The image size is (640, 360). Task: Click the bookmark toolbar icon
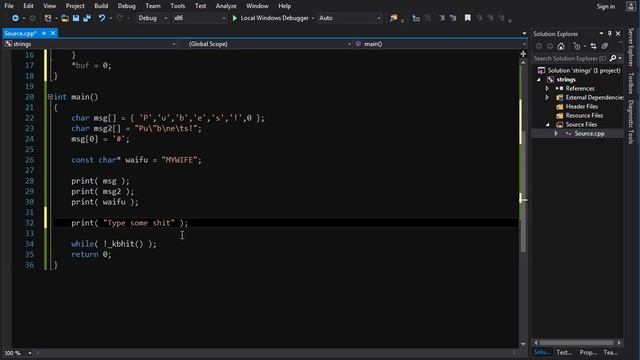click(x=468, y=18)
